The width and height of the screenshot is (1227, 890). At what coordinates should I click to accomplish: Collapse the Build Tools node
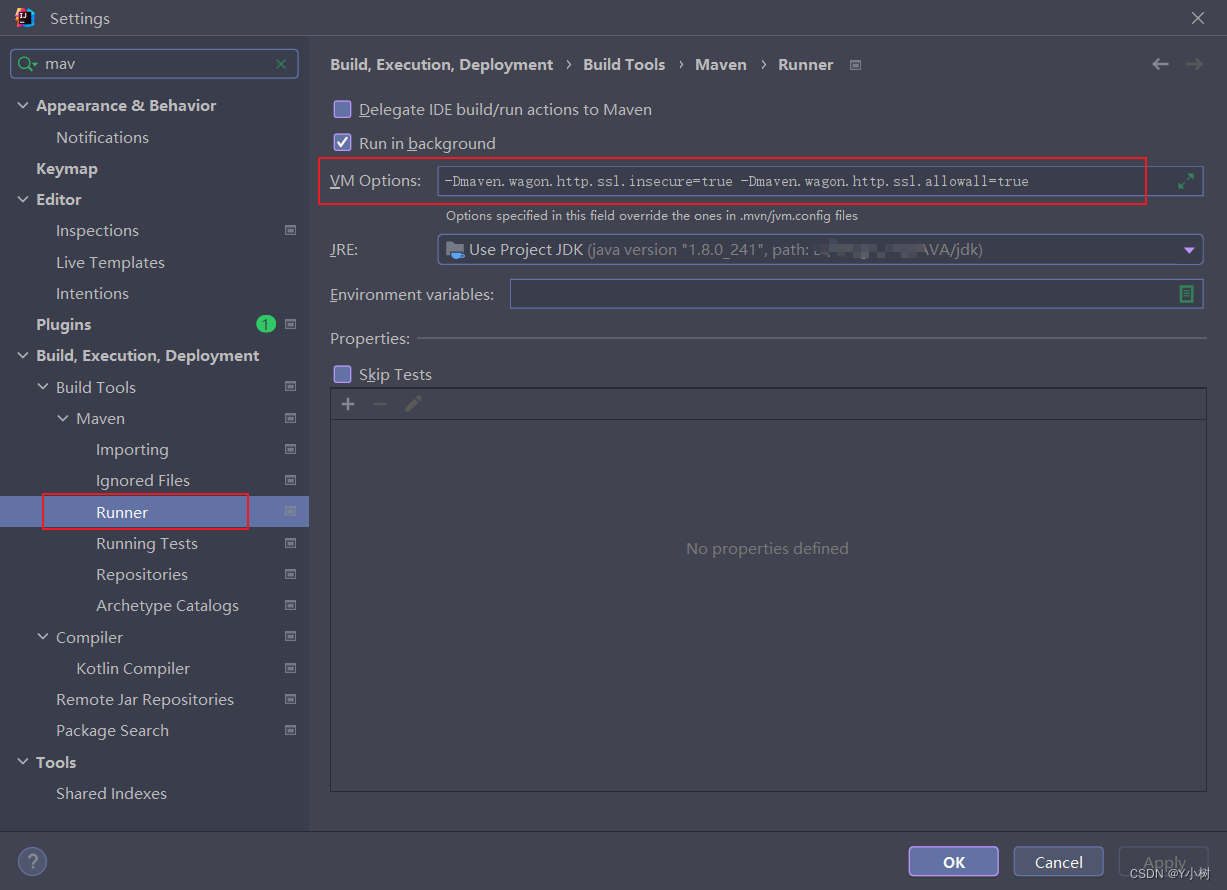(43, 387)
